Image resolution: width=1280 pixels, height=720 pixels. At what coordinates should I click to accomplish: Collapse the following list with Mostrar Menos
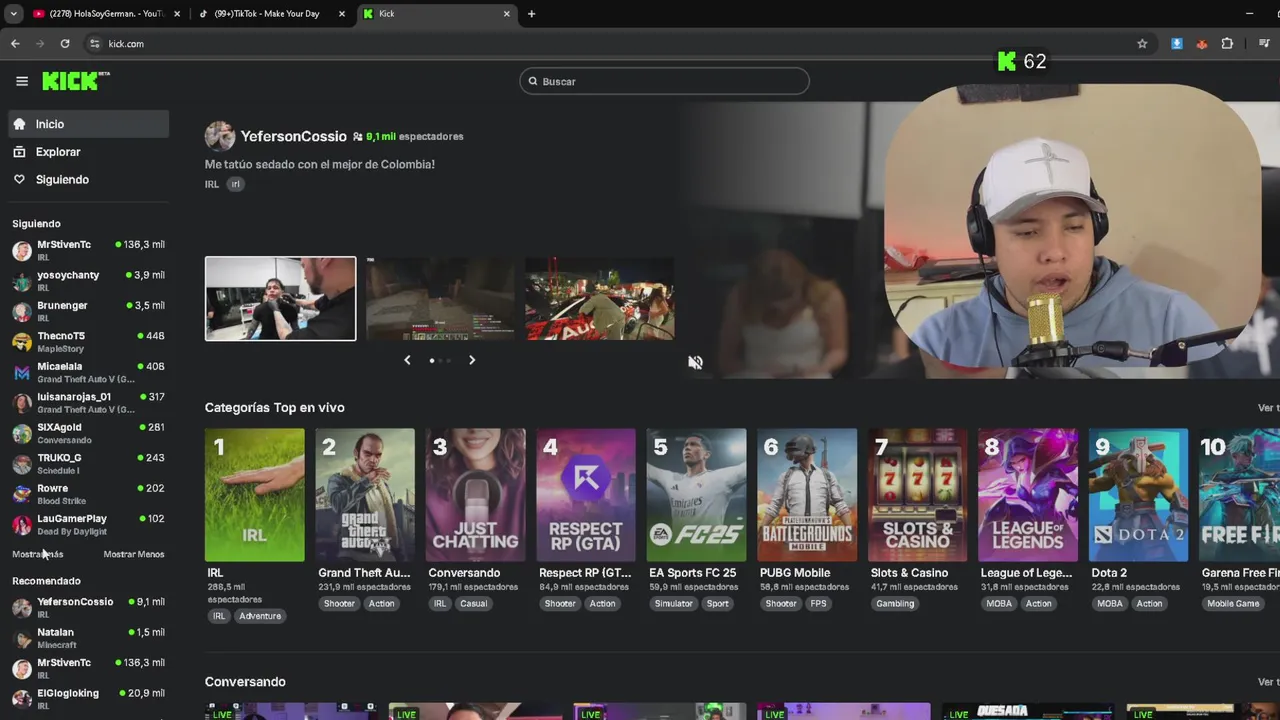point(134,554)
